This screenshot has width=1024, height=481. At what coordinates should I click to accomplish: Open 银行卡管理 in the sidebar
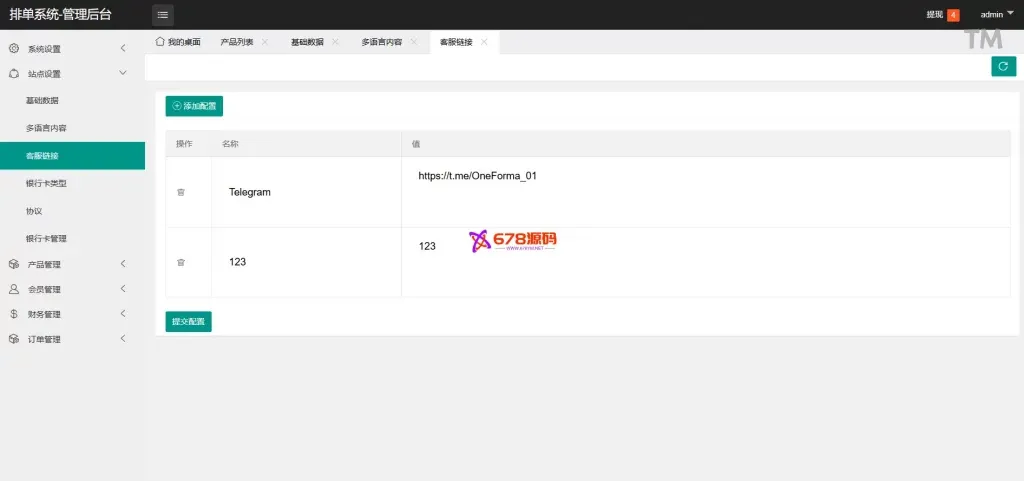click(x=46, y=239)
